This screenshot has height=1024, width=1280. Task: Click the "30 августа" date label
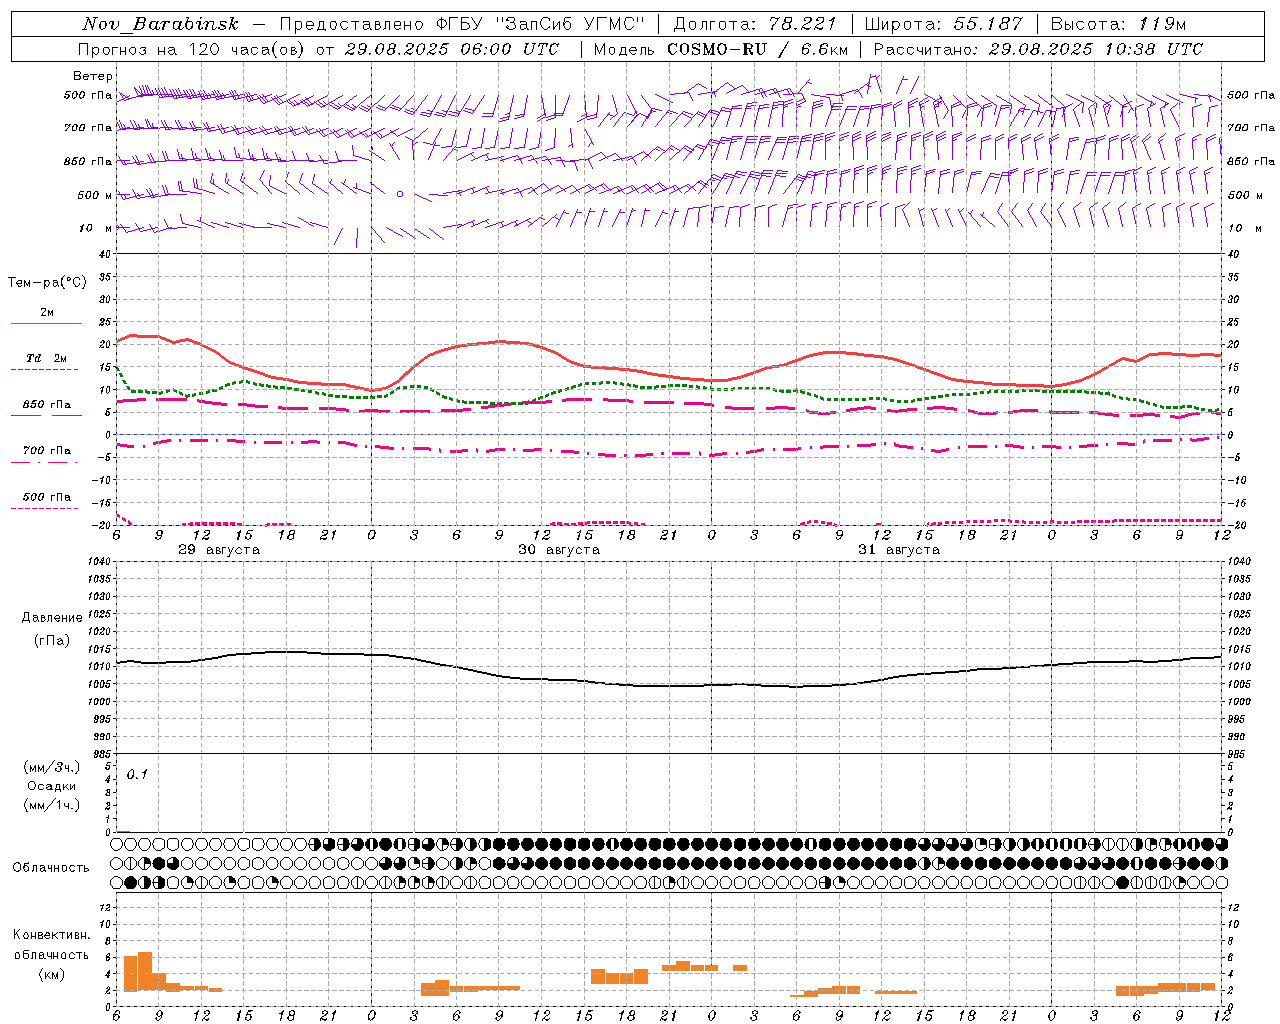[559, 550]
